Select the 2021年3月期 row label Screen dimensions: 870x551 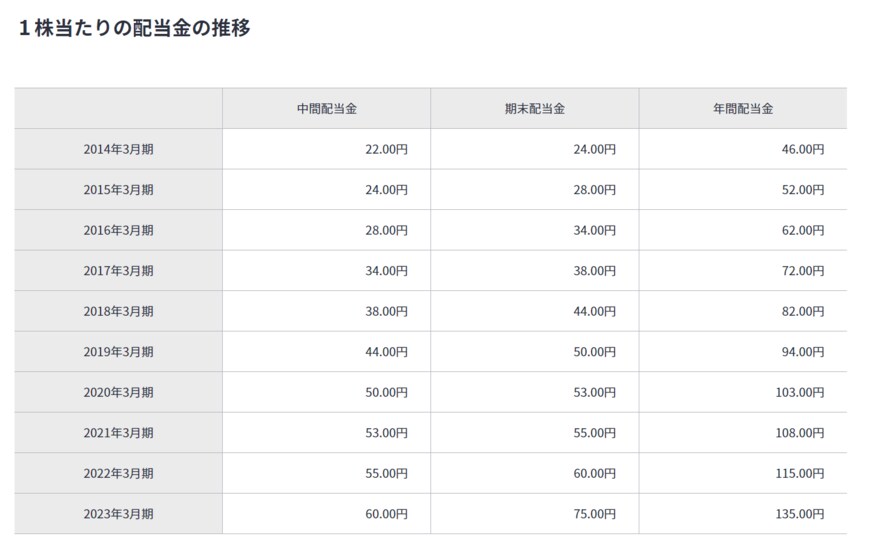point(118,433)
